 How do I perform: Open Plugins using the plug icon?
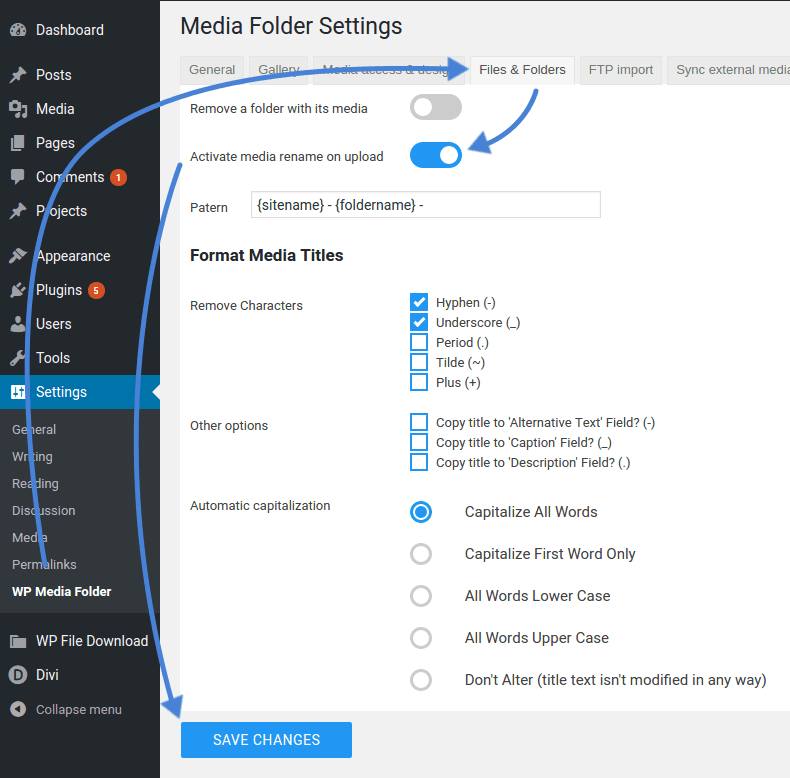click(x=18, y=290)
